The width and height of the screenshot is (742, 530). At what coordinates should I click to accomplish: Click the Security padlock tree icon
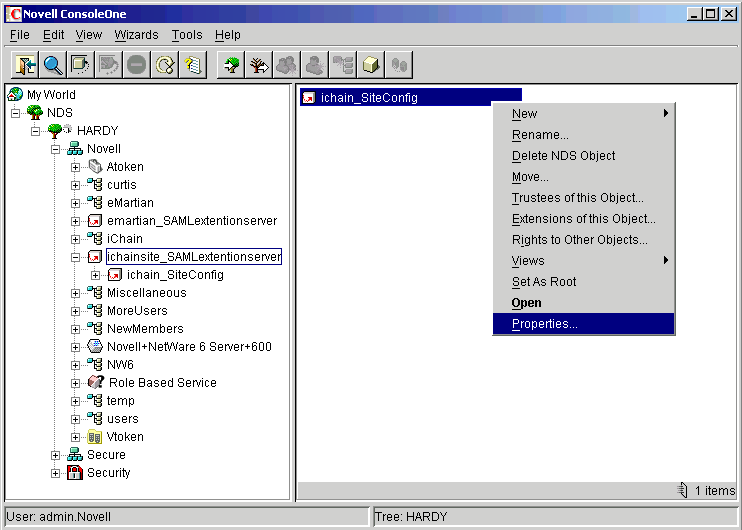(x=74, y=473)
